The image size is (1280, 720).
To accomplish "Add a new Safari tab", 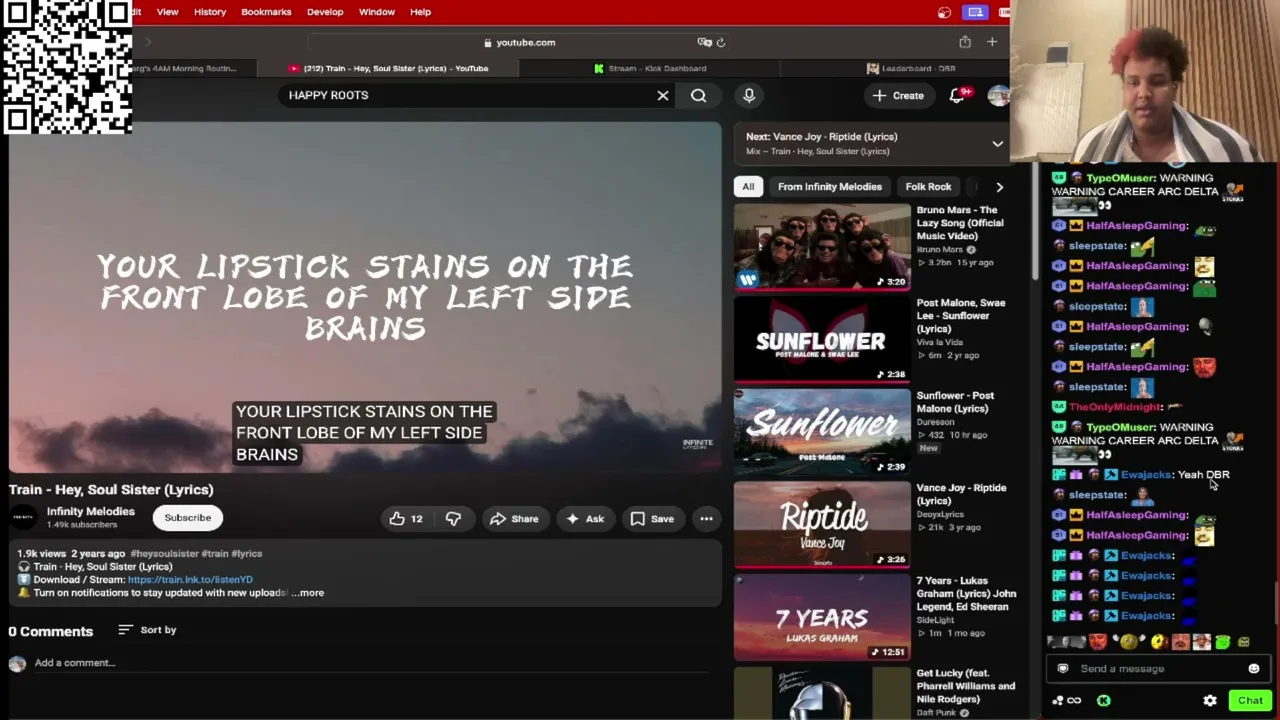I will coord(992,42).
